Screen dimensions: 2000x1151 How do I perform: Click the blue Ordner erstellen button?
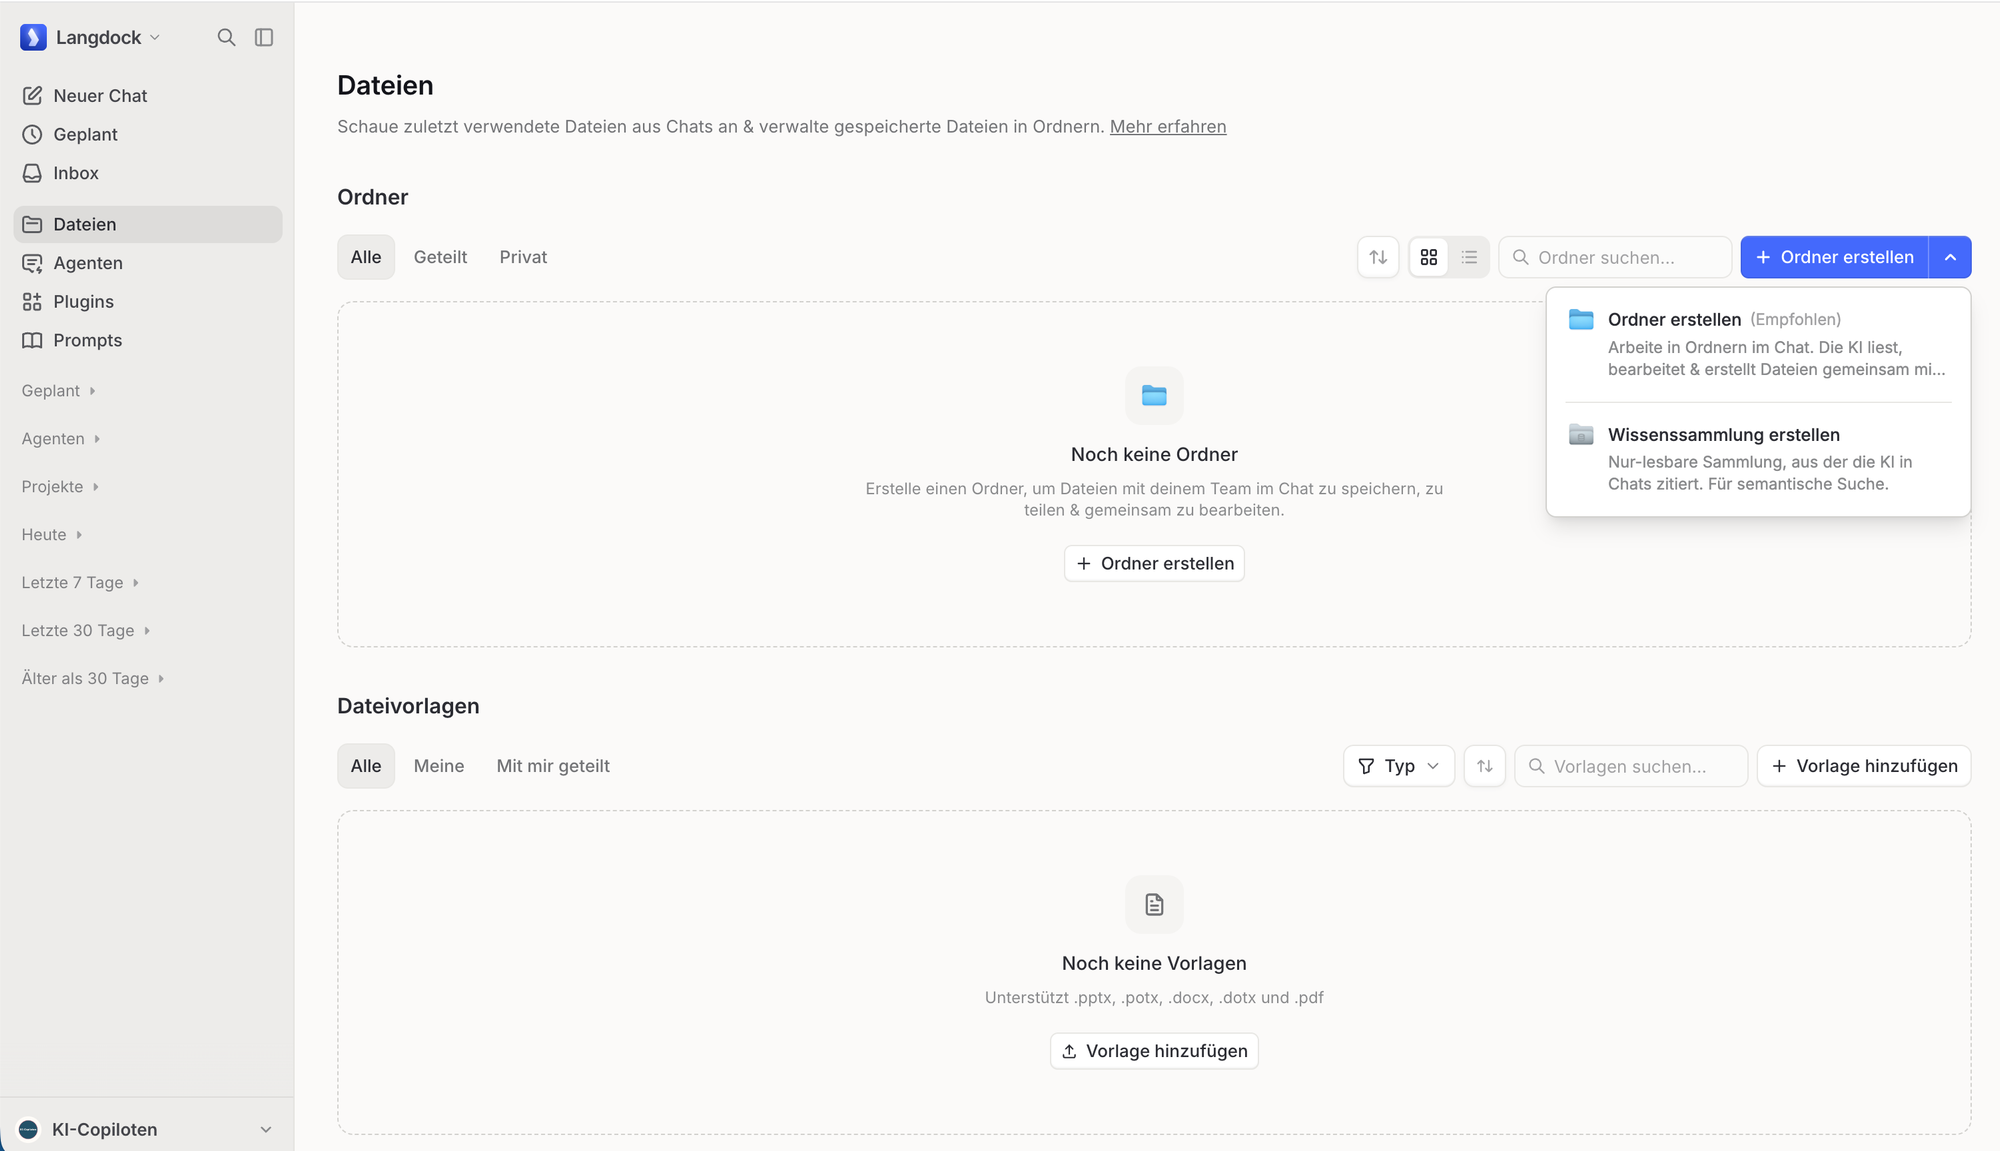coord(1834,257)
